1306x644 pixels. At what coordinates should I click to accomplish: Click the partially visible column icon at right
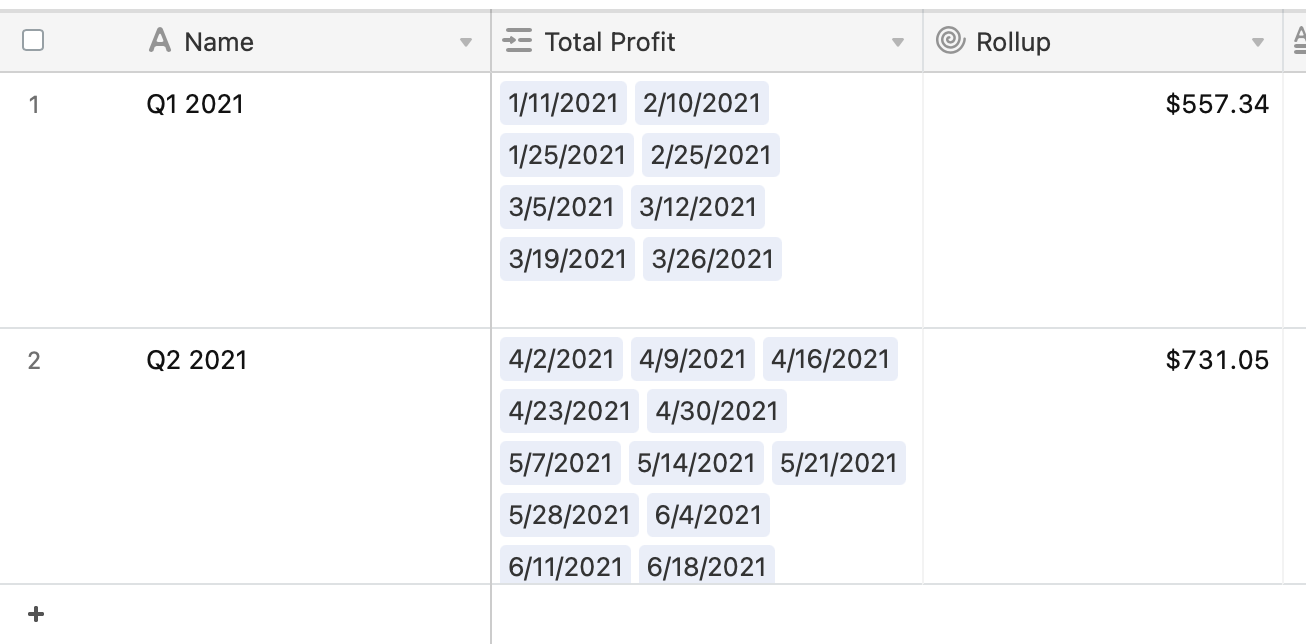click(1298, 41)
